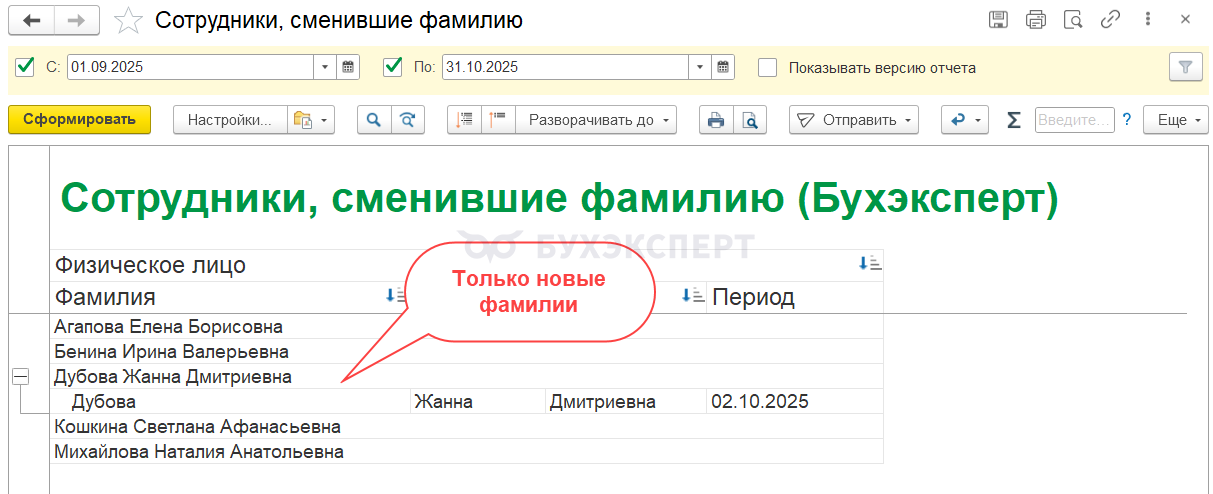Get a link to the report (chain icon)
This screenshot has width=1213, height=494.
tap(1110, 19)
